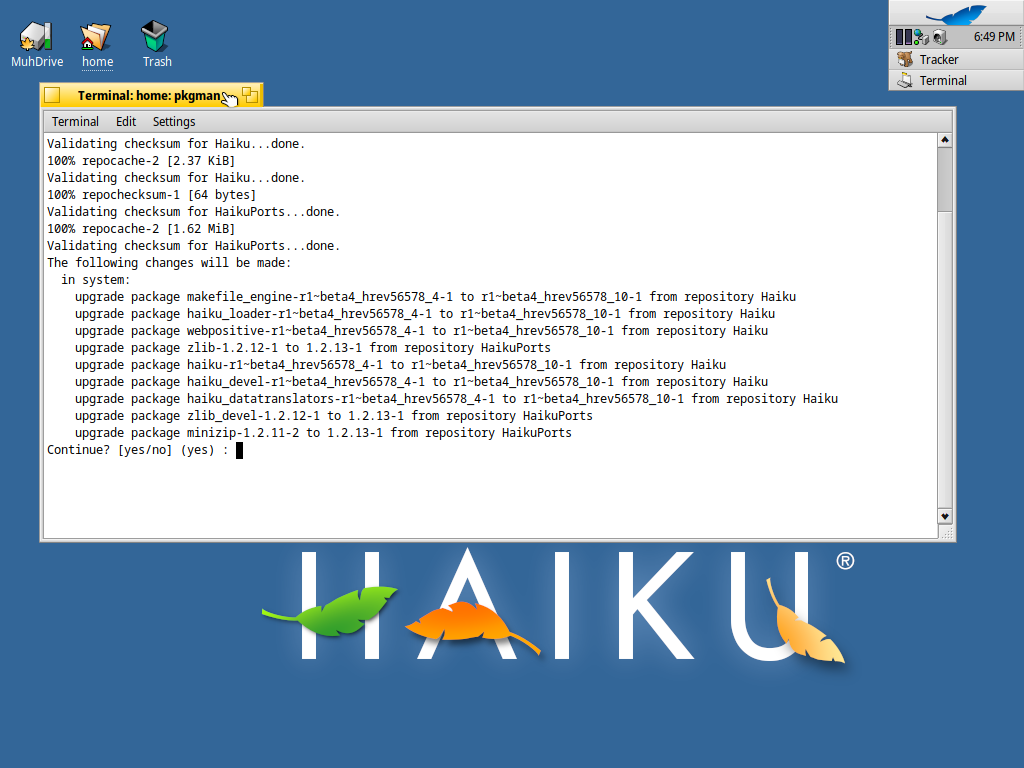Click the scrollbar down arrow
Screen dimensions: 1024x768
pyautogui.click(x=944, y=518)
